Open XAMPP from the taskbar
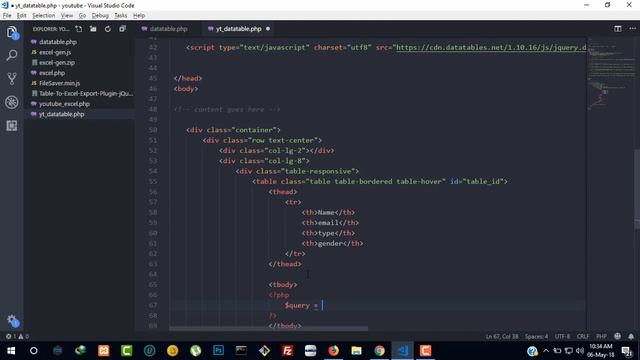 (x=104, y=351)
